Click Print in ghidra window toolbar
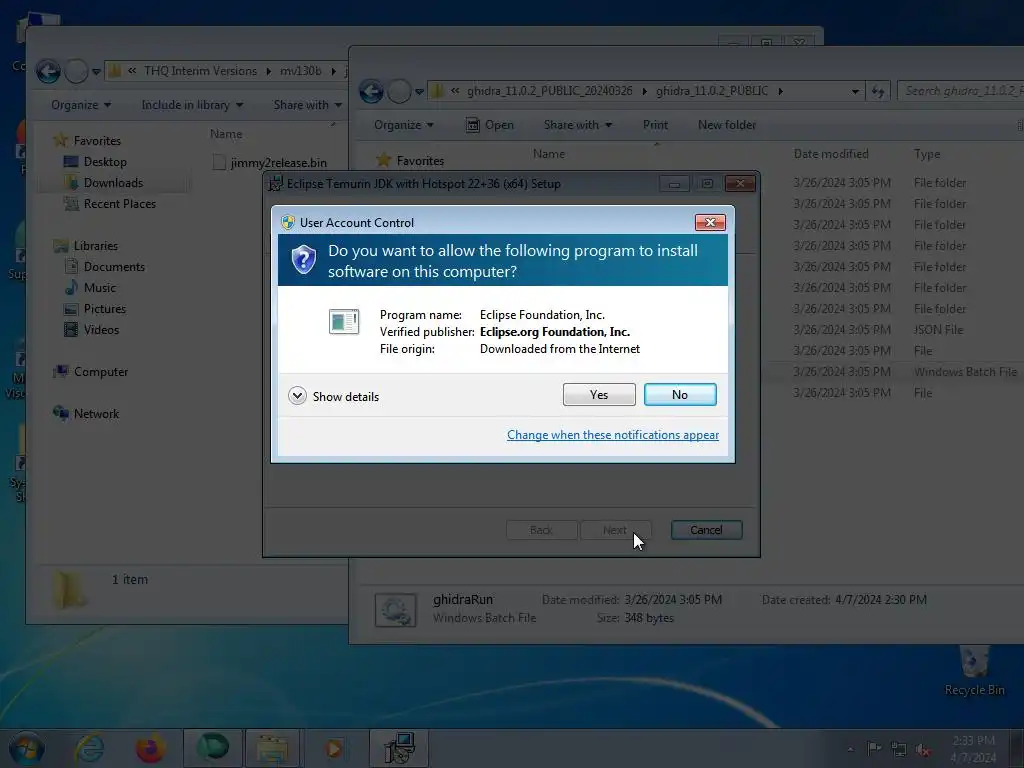The height and width of the screenshot is (768, 1024). tap(655, 125)
